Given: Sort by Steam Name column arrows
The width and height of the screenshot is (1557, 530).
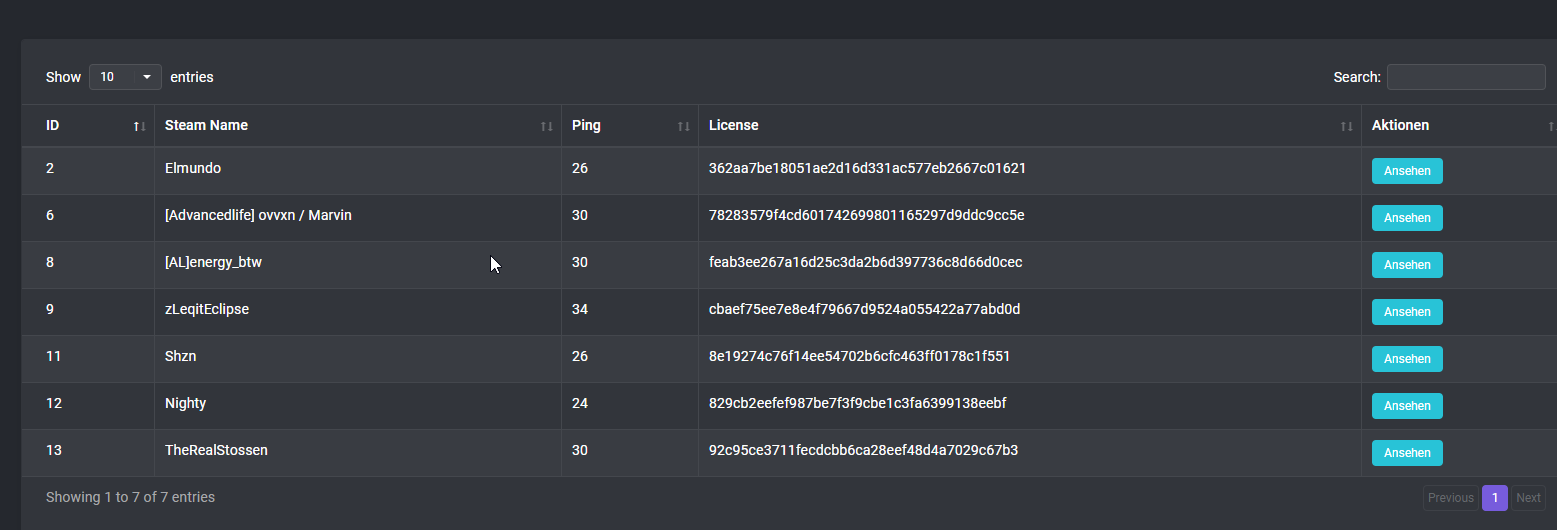Looking at the screenshot, I should coord(546,126).
